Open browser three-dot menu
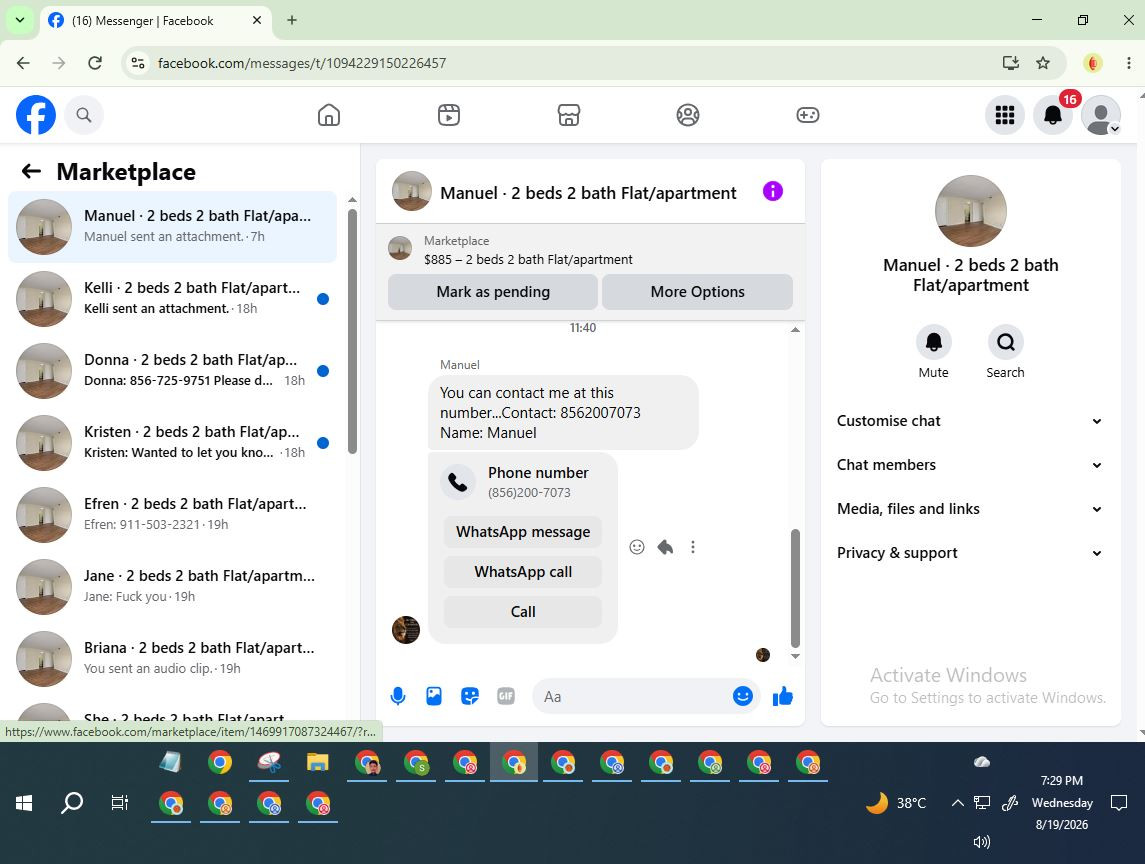Image resolution: width=1145 pixels, height=864 pixels. coord(1128,63)
